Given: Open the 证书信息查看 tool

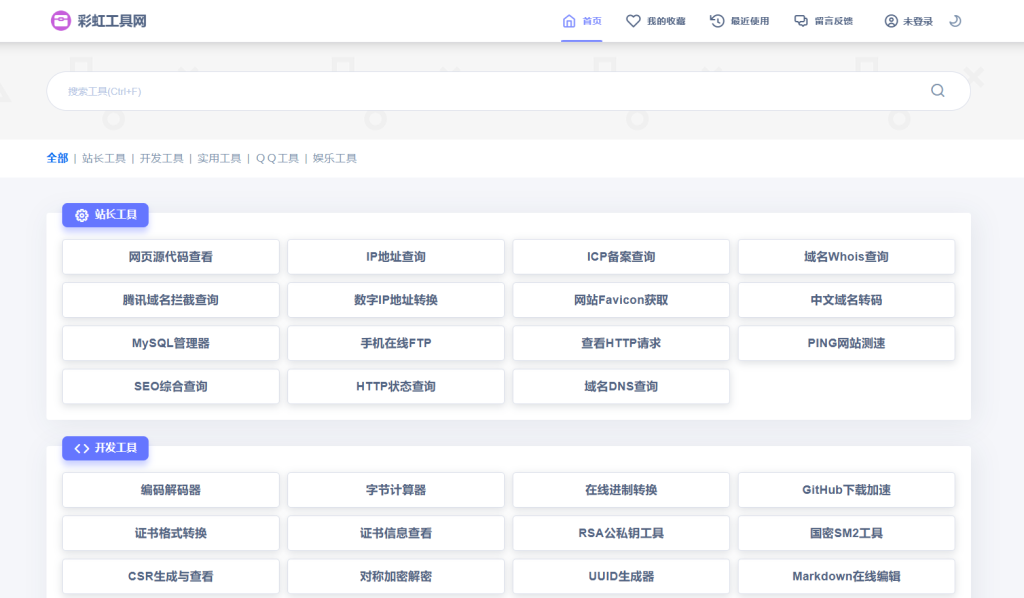Looking at the screenshot, I should tap(396, 533).
